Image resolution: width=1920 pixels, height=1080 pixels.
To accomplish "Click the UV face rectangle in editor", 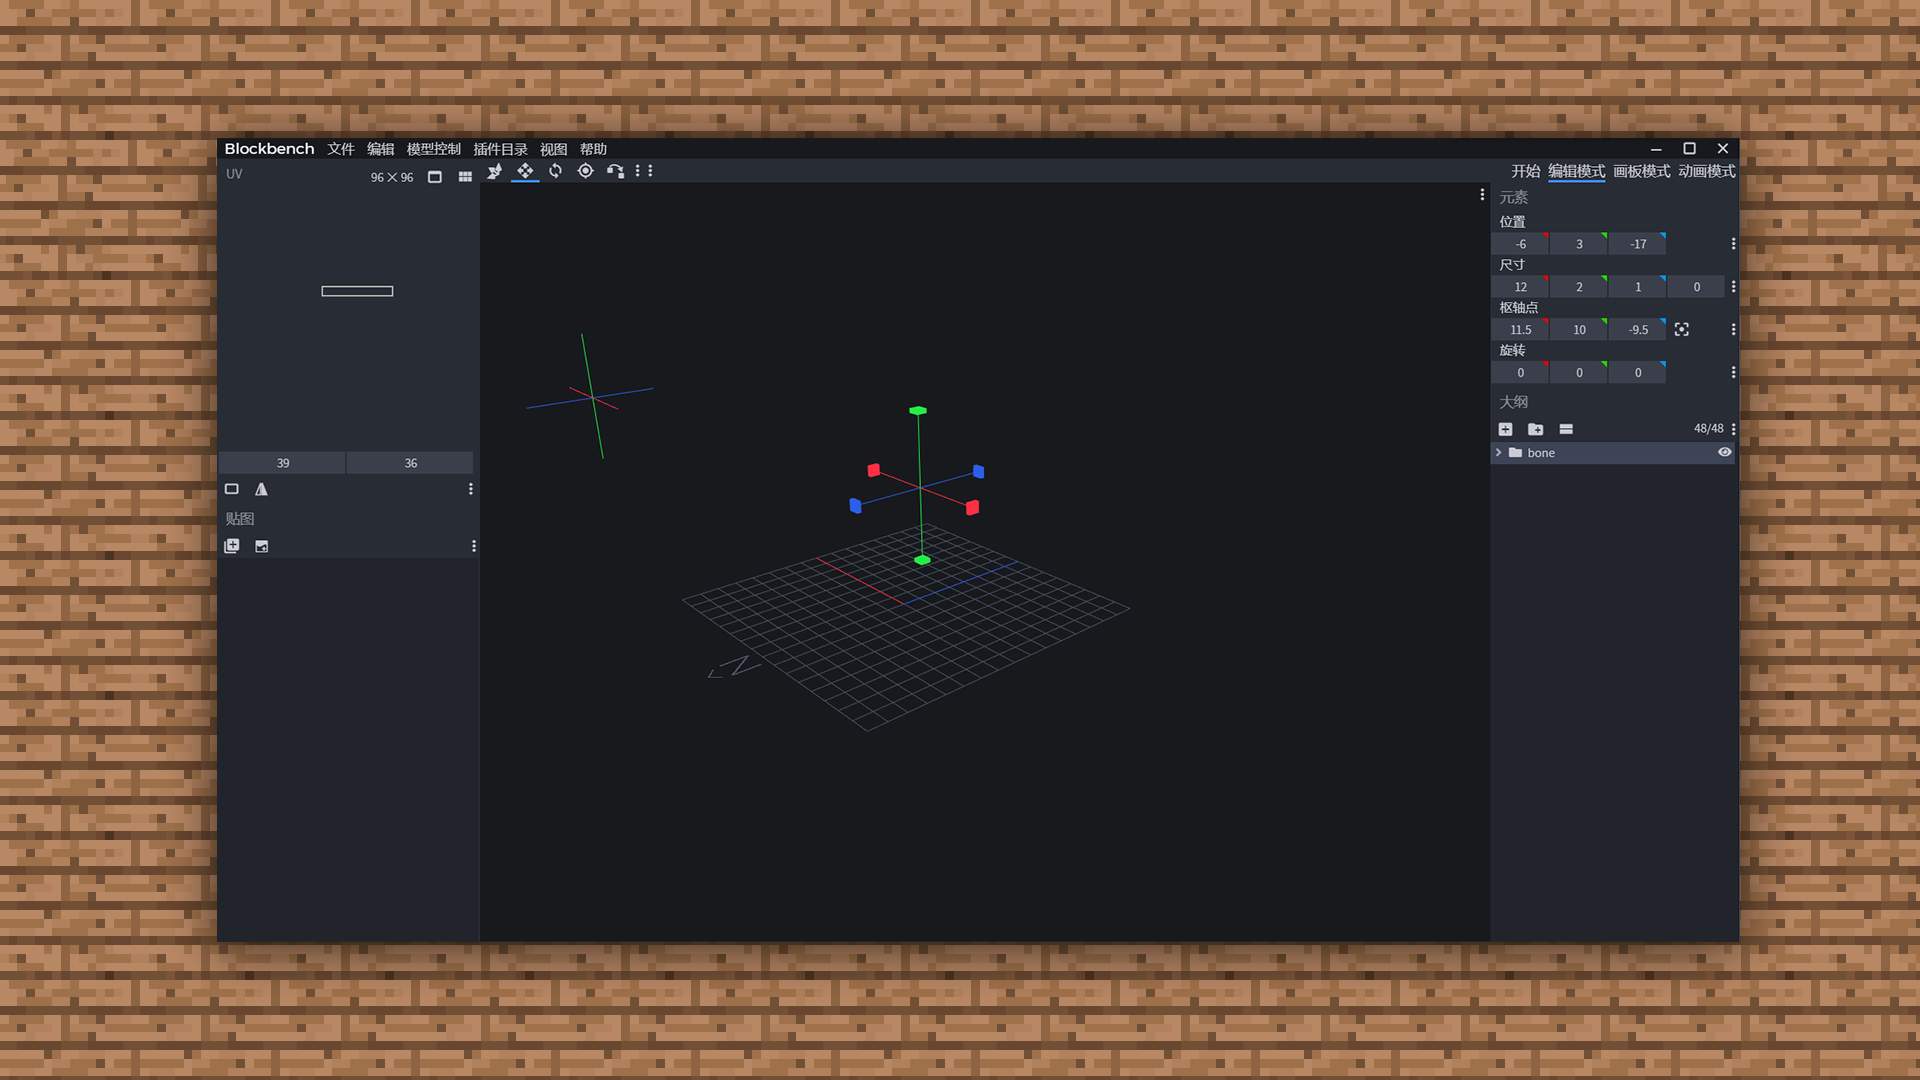I will click(x=357, y=291).
